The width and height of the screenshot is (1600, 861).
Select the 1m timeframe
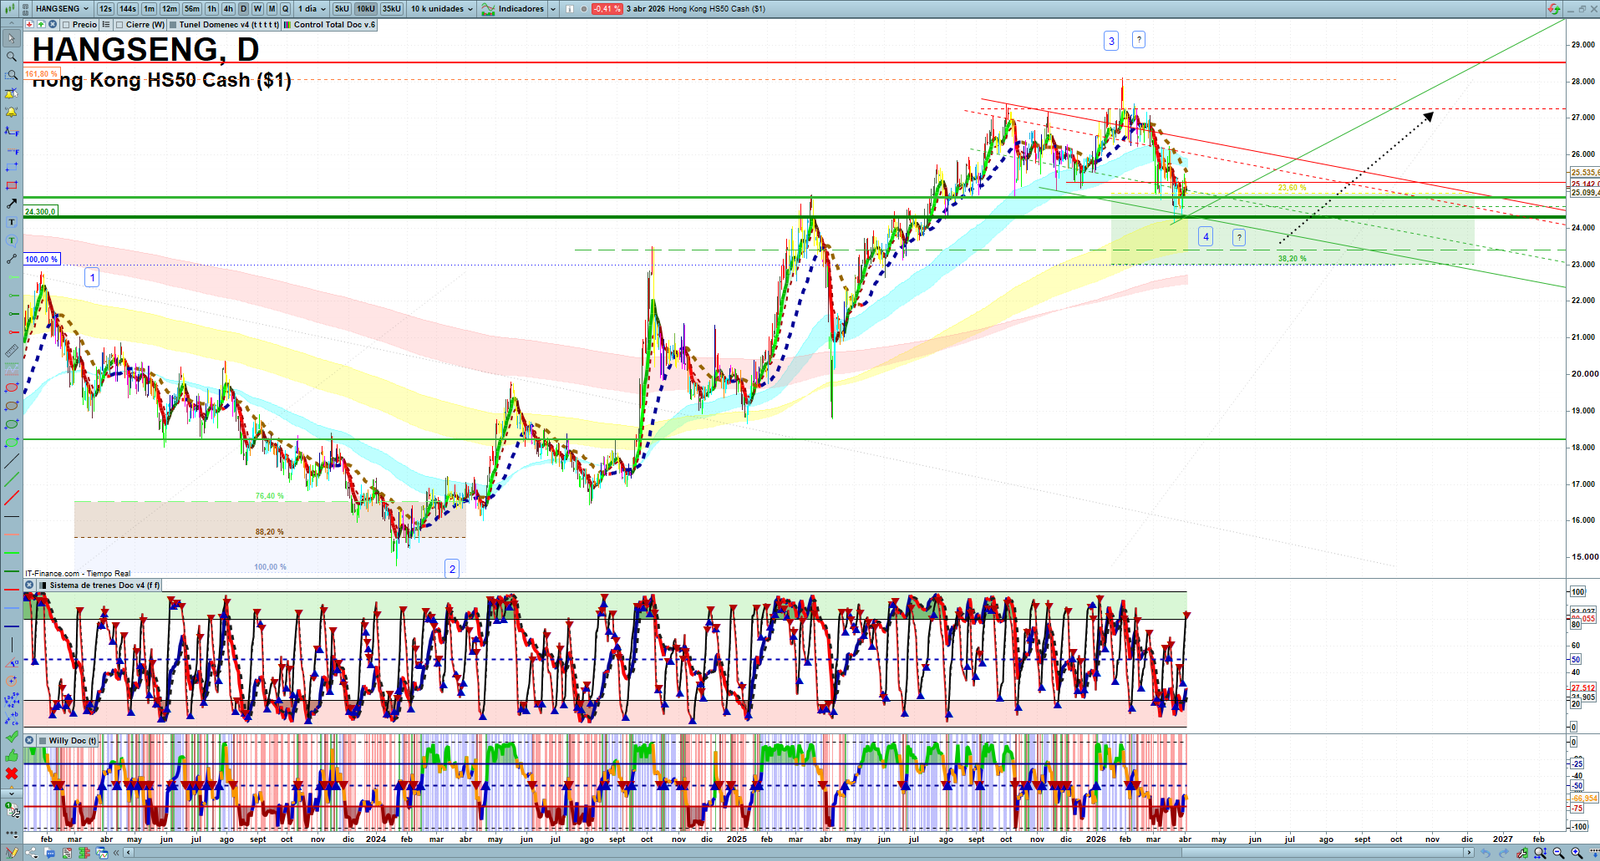pos(149,9)
